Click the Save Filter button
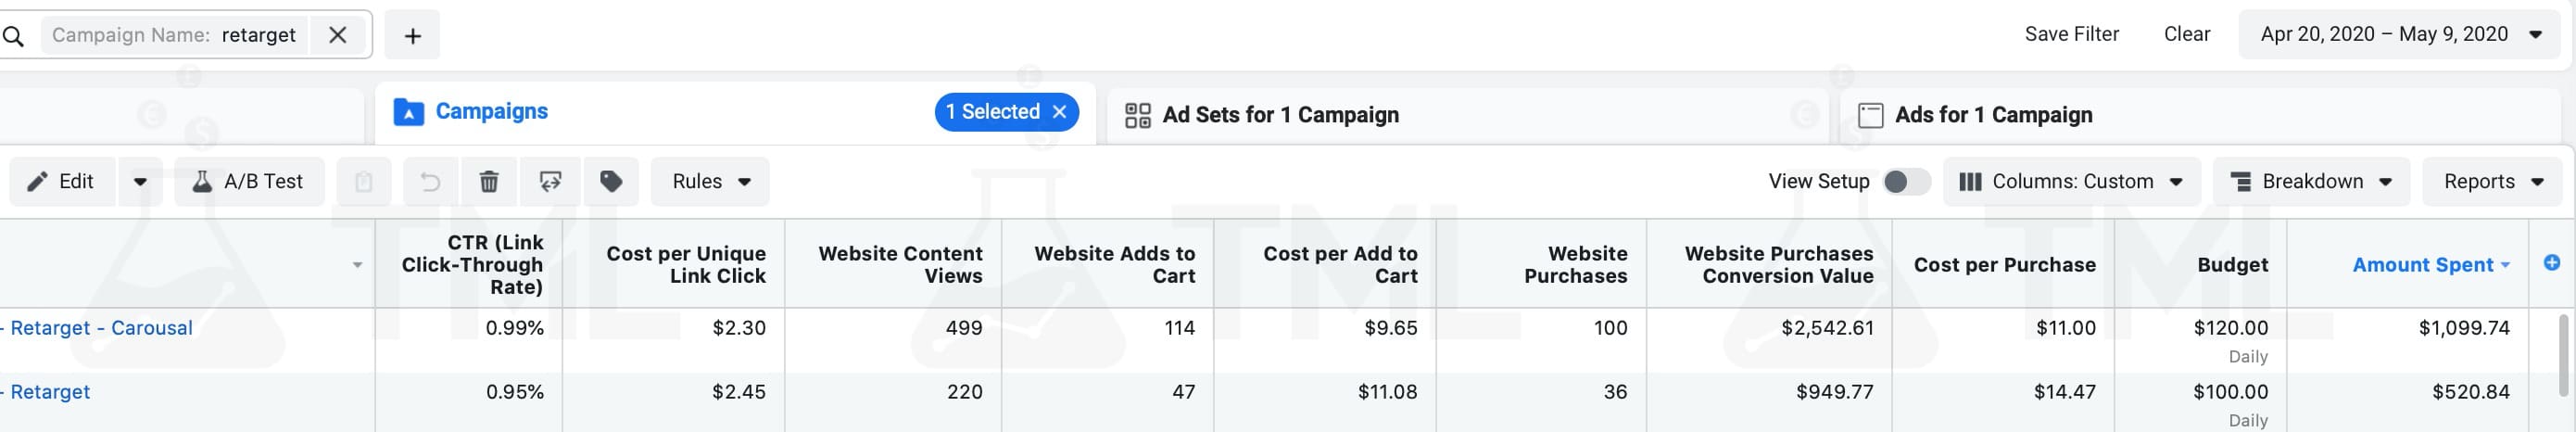Screen dimensions: 2576x432 coord(2071,35)
